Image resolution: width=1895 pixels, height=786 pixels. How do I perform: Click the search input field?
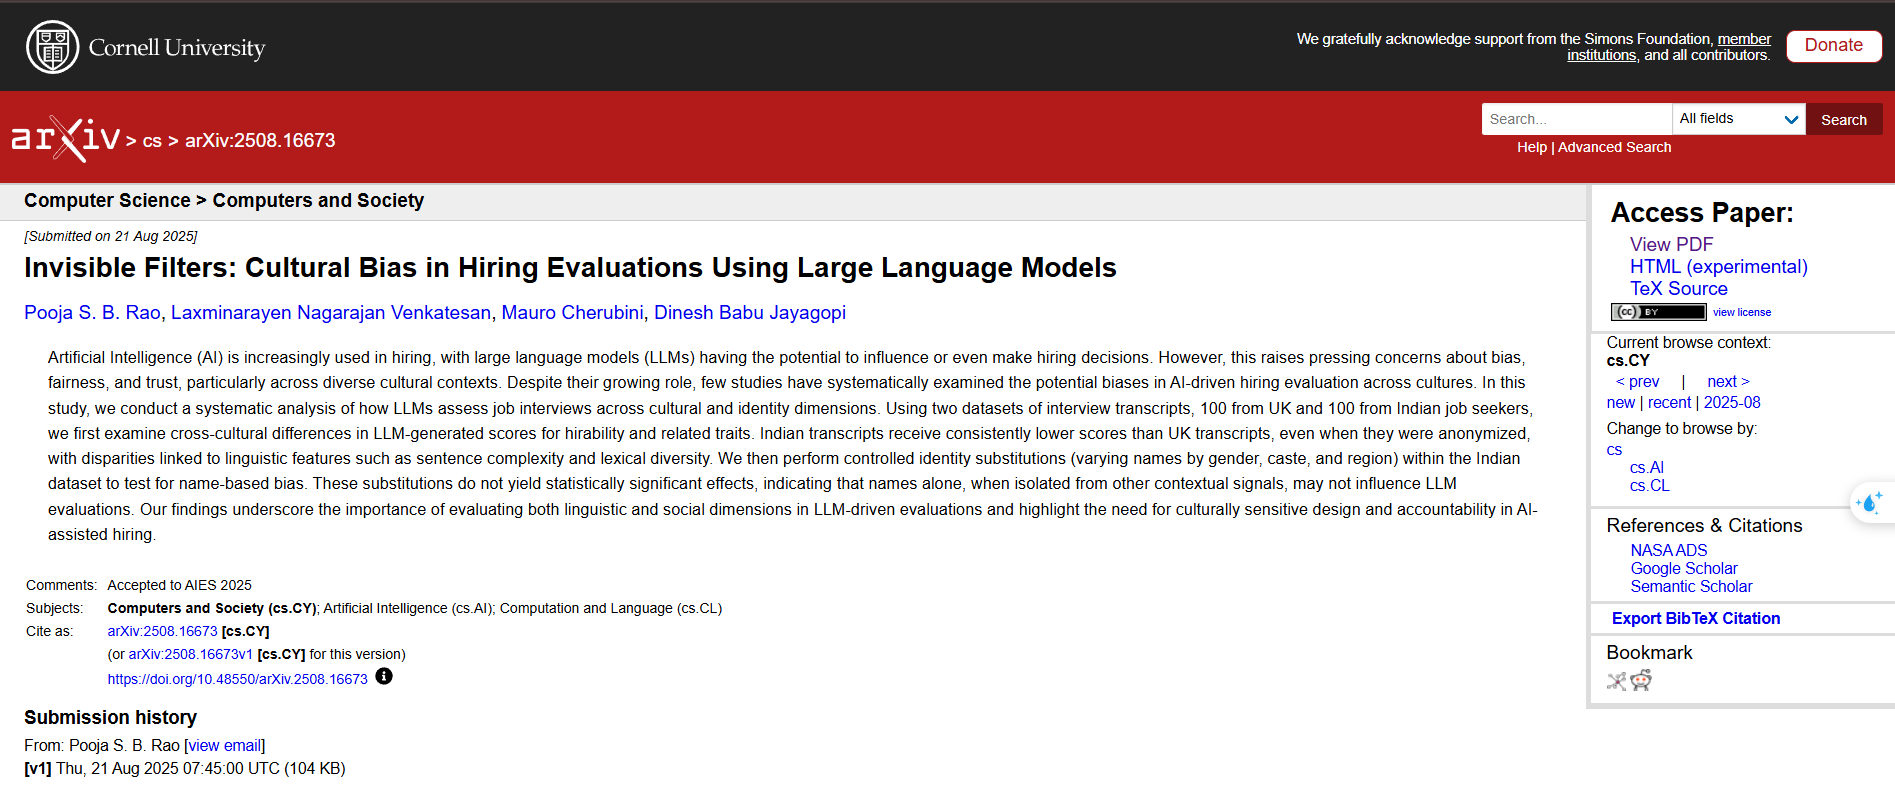click(1576, 119)
